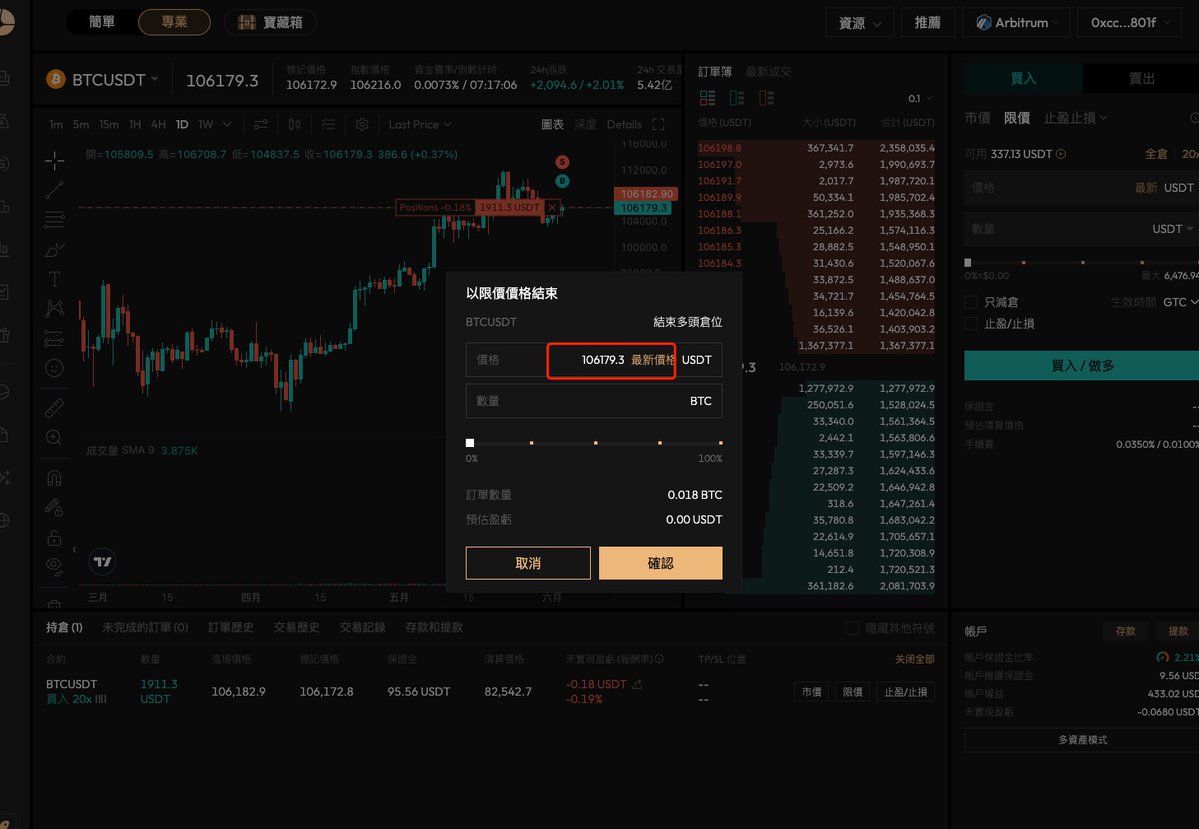The height and width of the screenshot is (829, 1199).
Task: Click ask price 106198.8 row
Action: pyautogui.click(x=817, y=148)
